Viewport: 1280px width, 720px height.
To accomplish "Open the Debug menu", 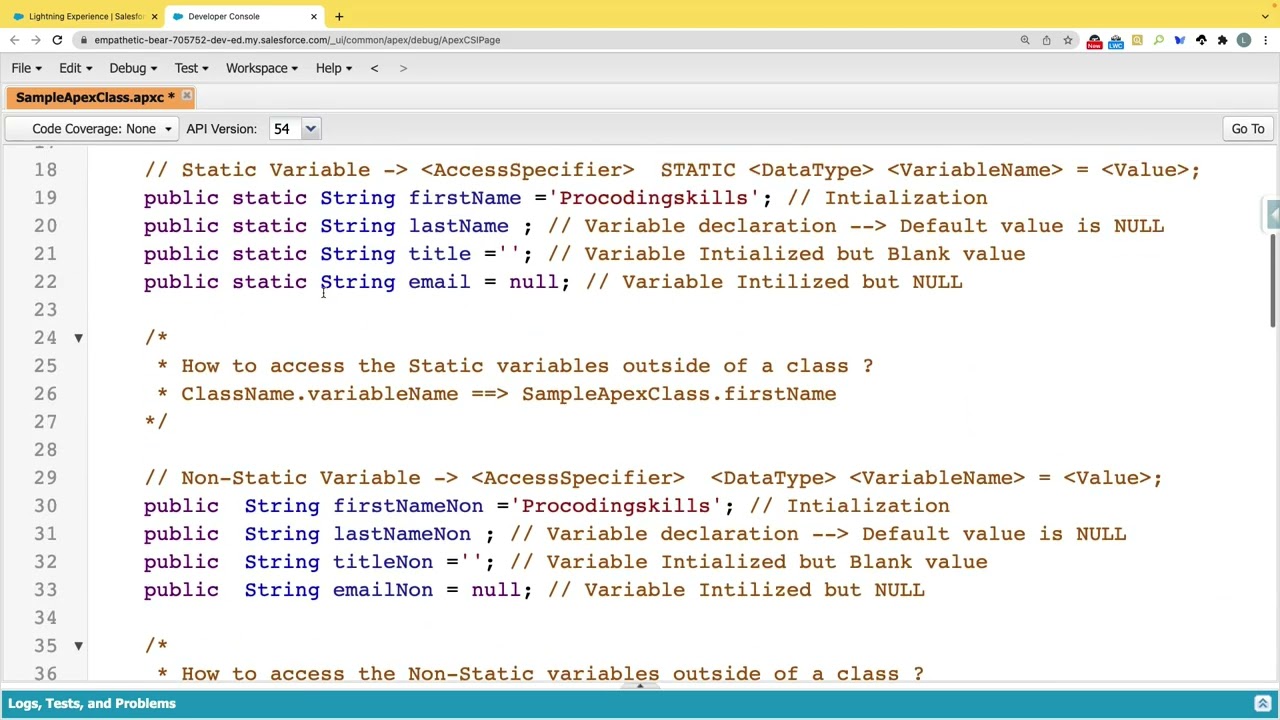I will click(x=132, y=68).
